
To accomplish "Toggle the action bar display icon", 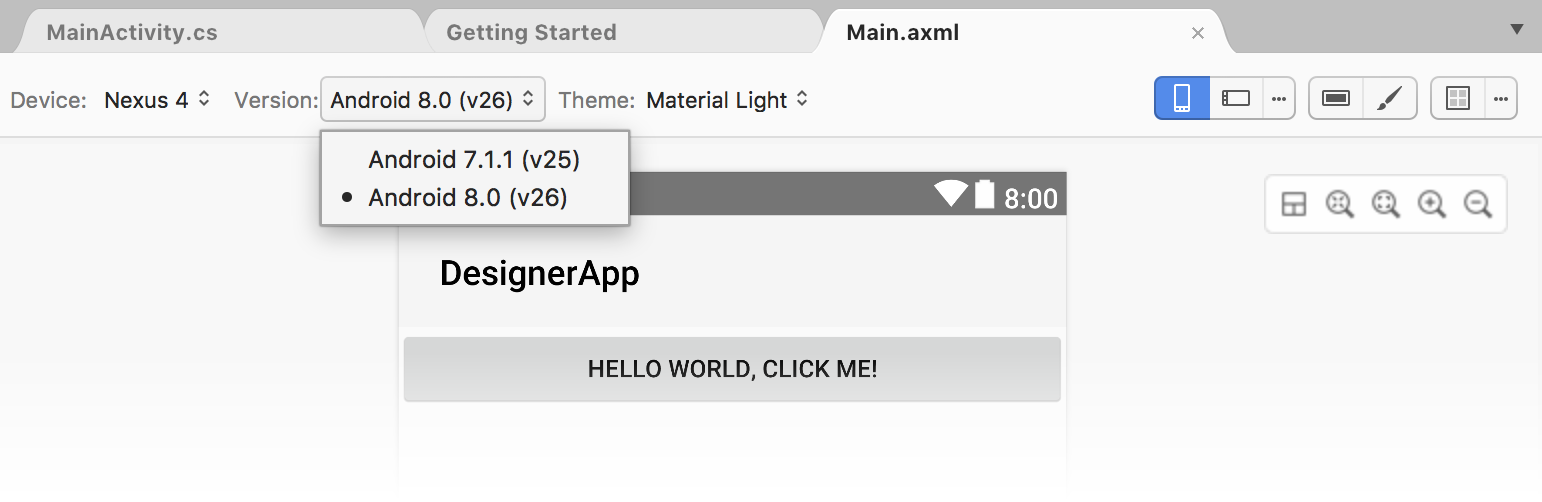I will pos(1336,98).
